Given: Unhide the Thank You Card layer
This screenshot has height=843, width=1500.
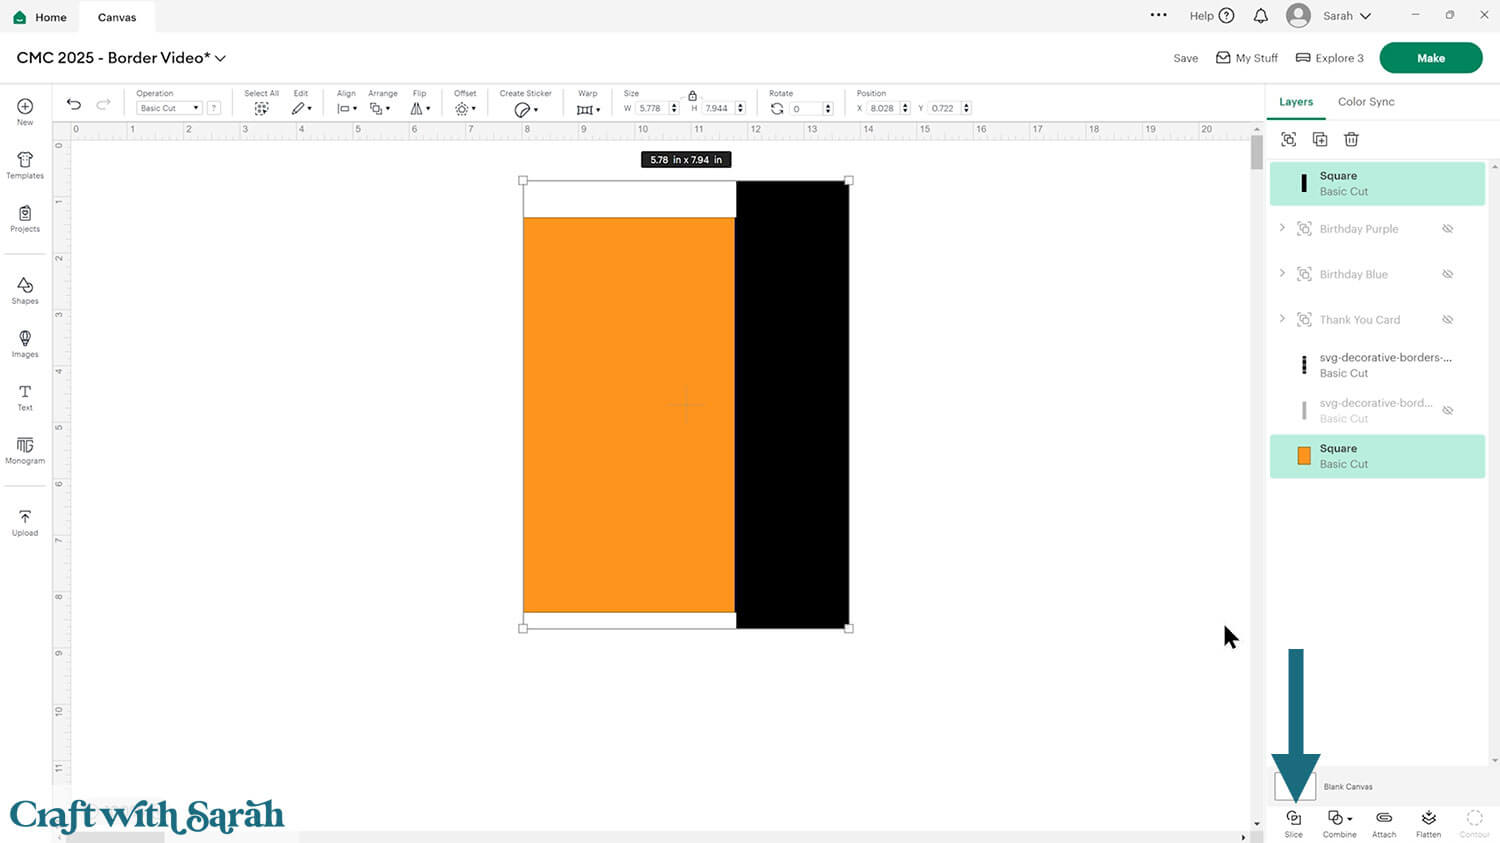Looking at the screenshot, I should 1447,320.
